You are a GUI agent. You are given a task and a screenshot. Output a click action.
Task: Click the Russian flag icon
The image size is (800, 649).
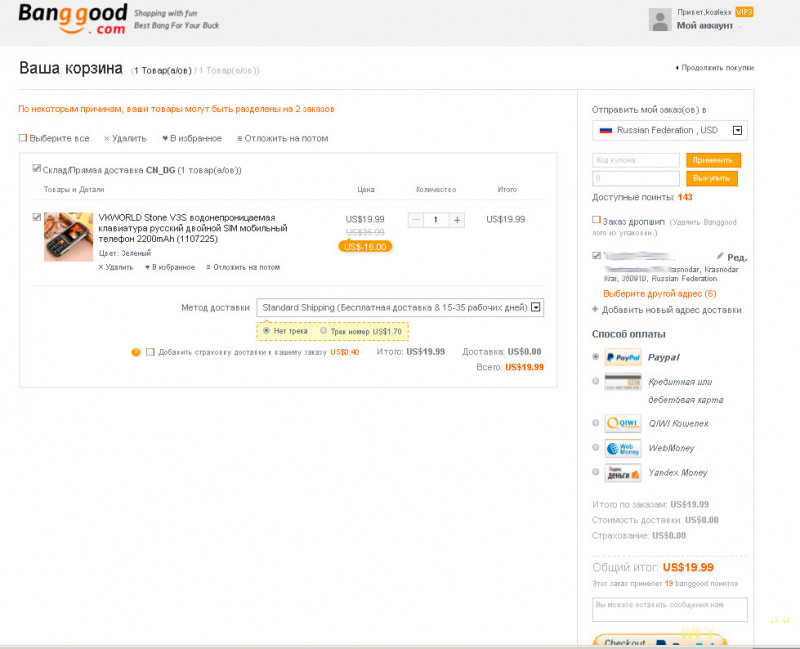(x=606, y=131)
